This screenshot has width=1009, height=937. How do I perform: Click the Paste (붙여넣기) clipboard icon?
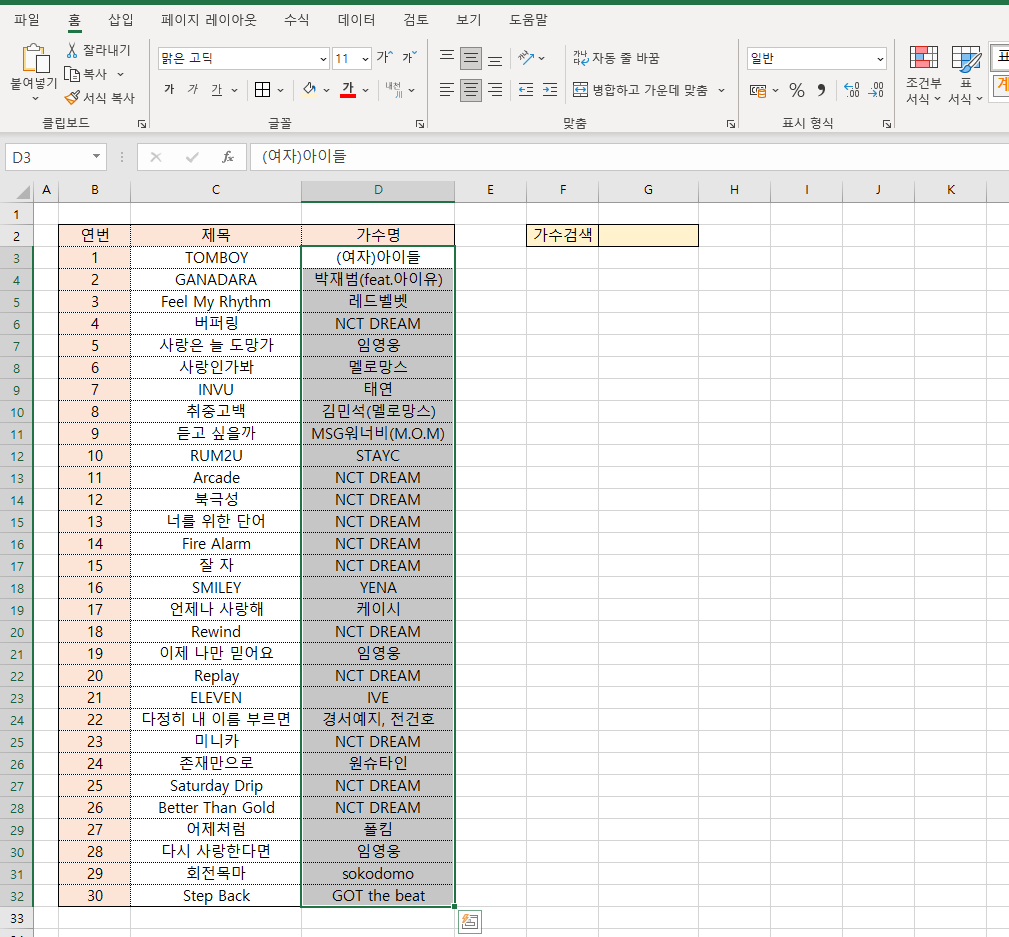click(35, 59)
